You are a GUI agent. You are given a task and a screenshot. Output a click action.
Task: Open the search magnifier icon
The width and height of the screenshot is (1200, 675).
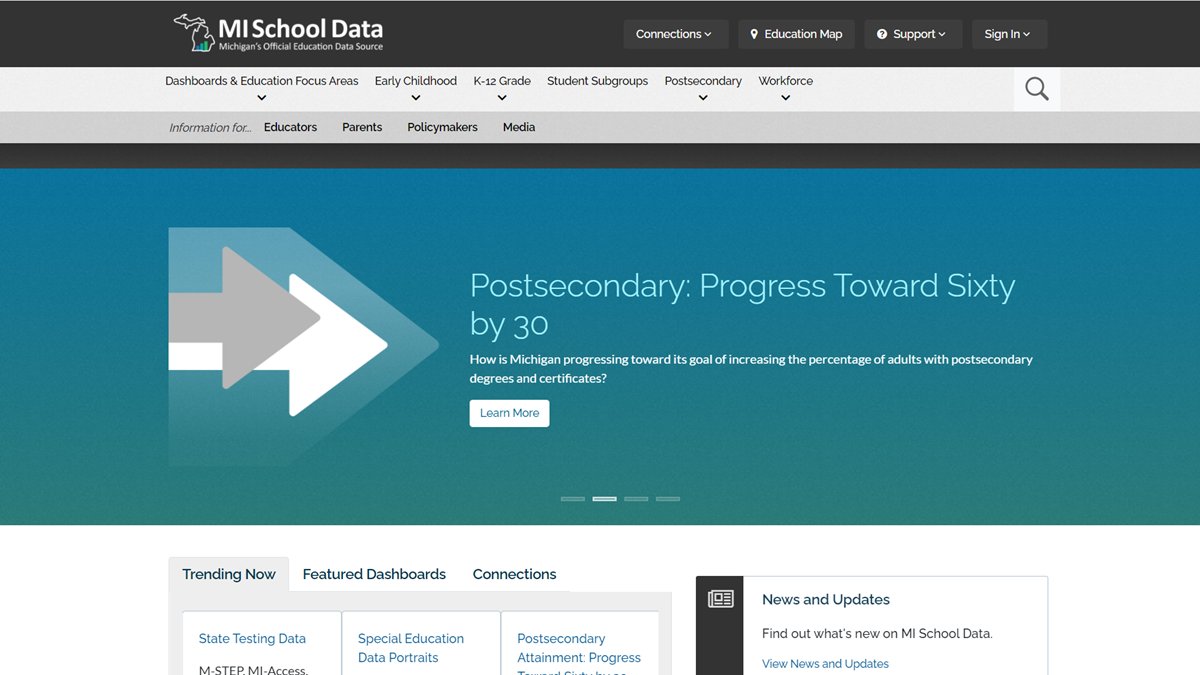tap(1037, 89)
